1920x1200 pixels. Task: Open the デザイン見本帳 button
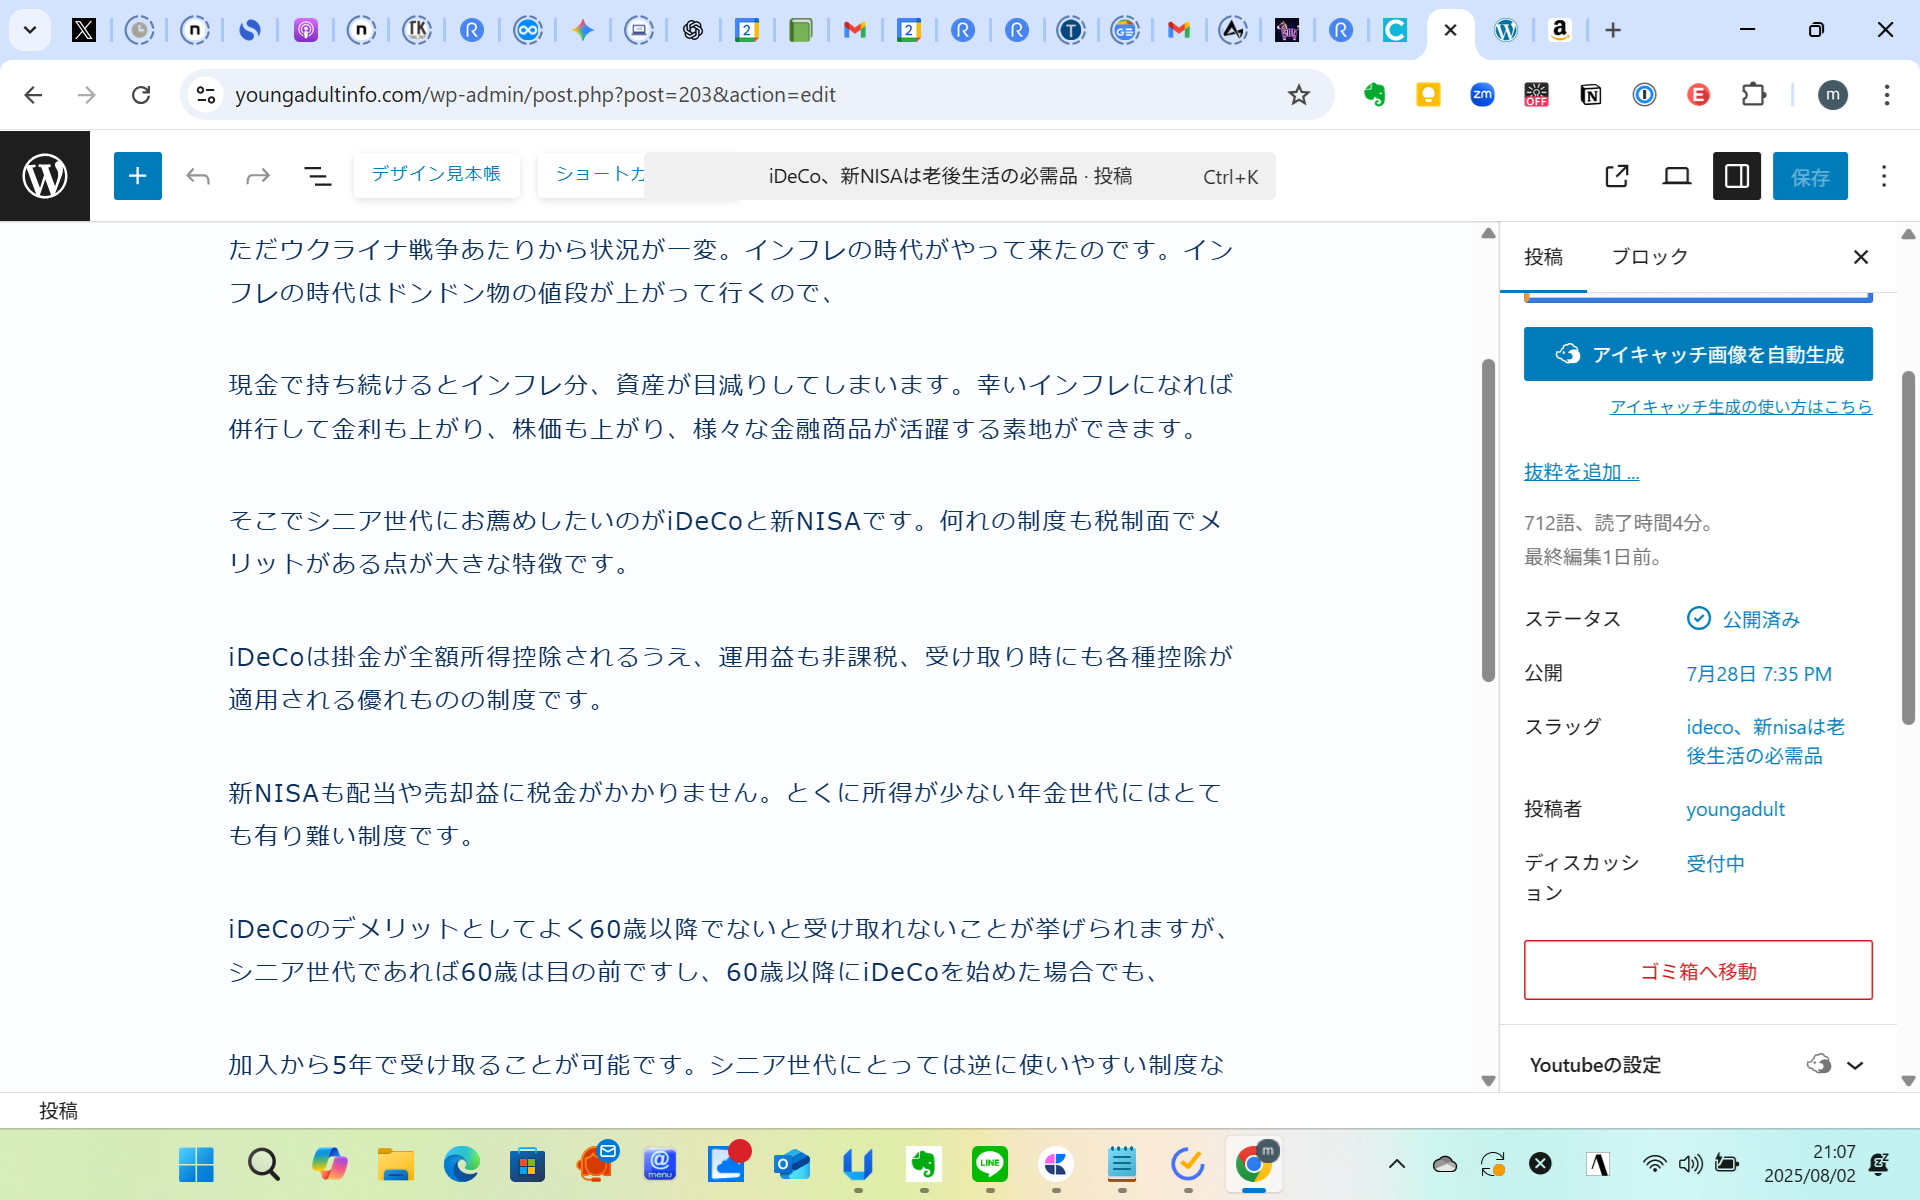tap(436, 175)
